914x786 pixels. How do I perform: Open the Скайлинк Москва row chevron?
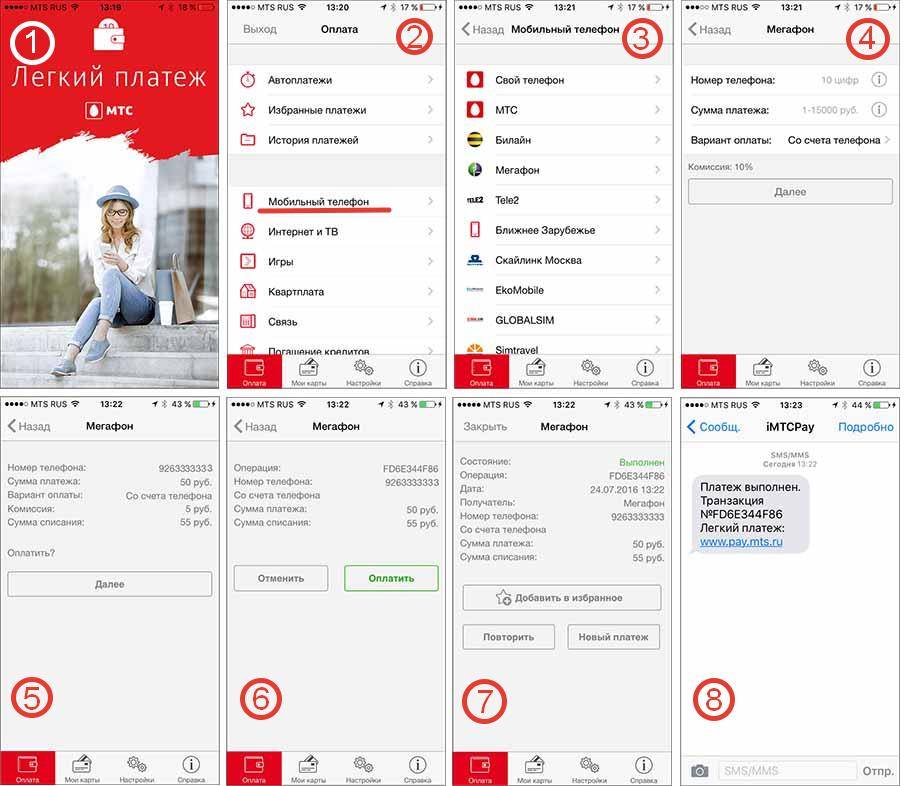tap(658, 260)
